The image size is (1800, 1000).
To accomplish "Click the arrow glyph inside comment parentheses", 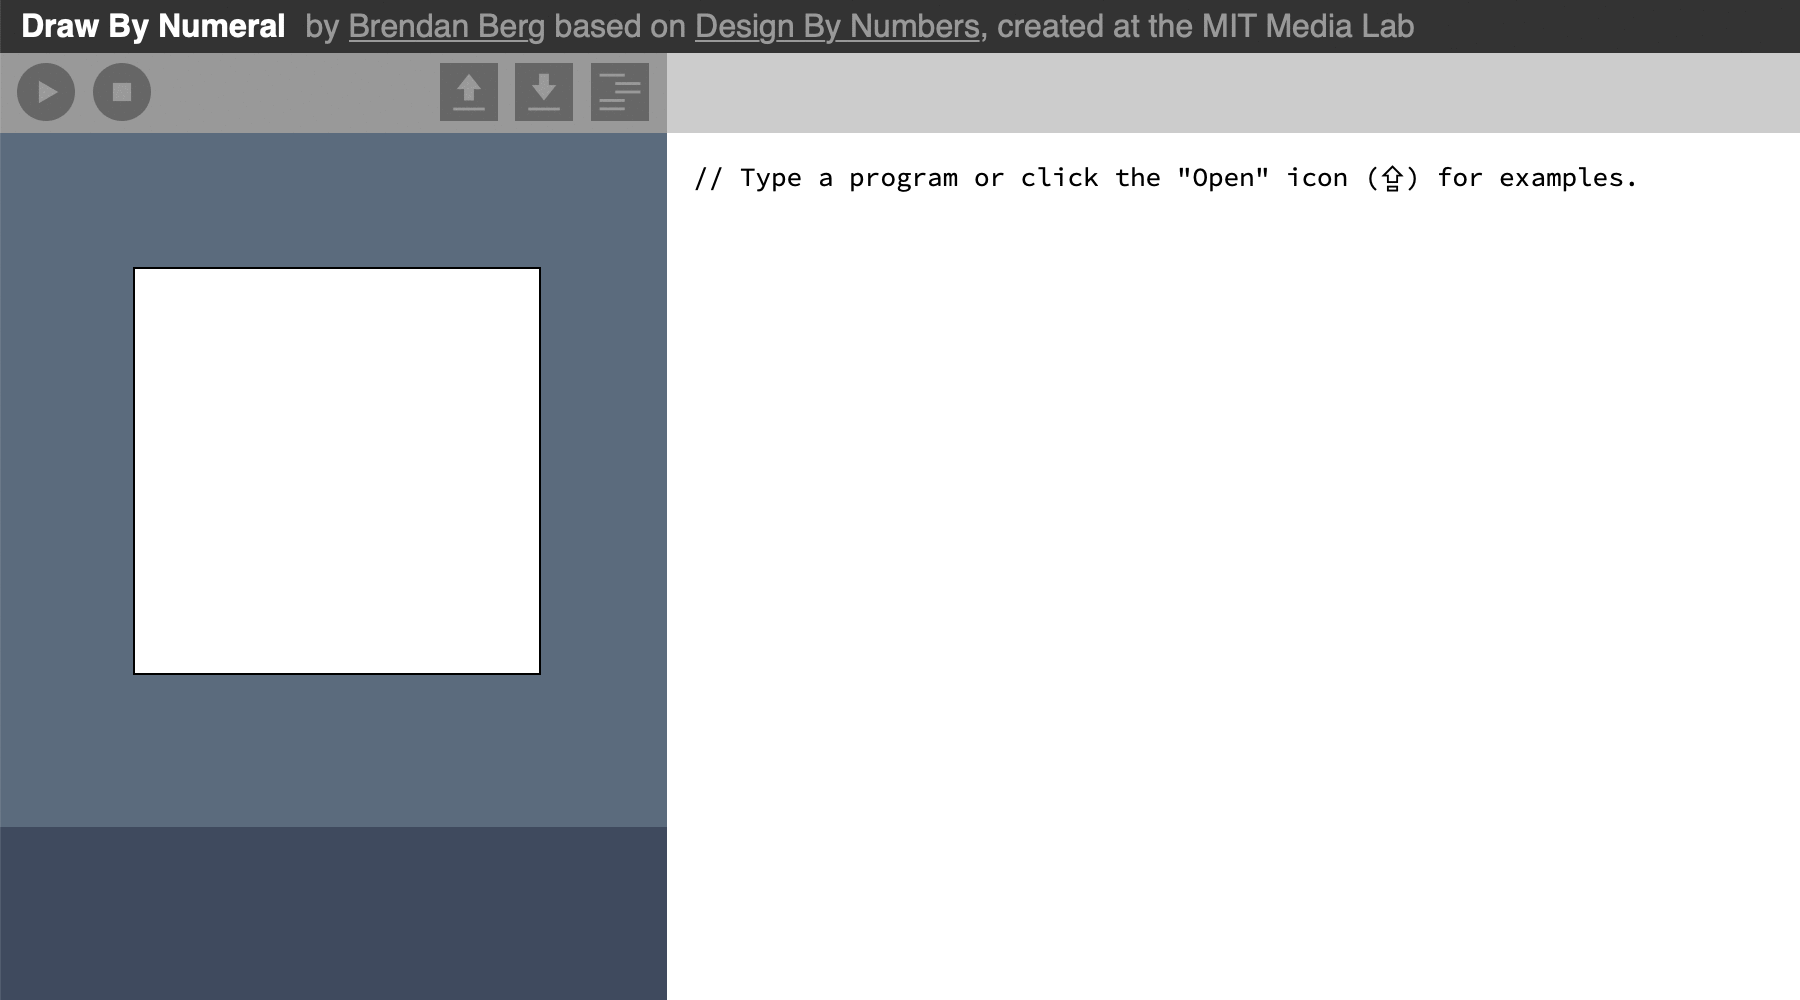I will 1392,179.
